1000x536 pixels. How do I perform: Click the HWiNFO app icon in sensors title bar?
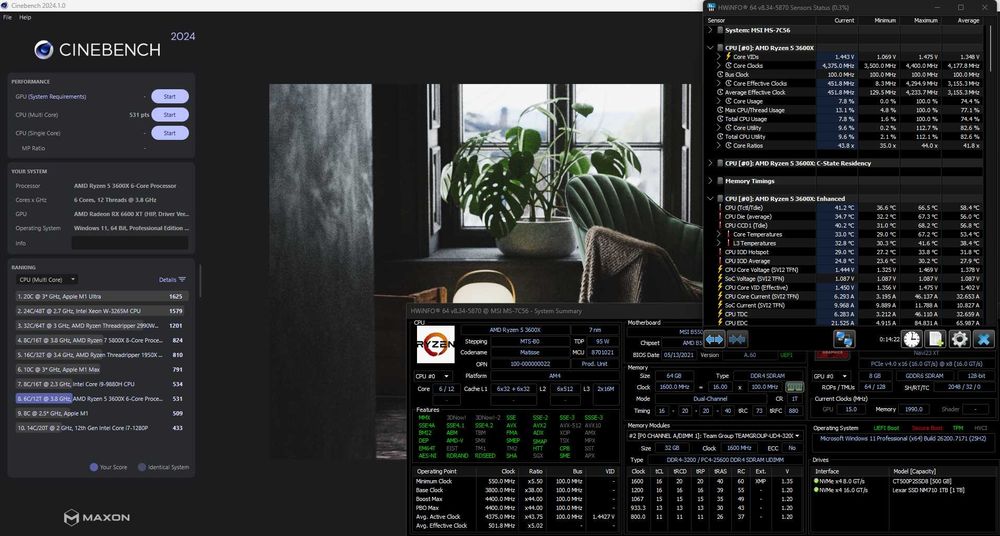[711, 8]
